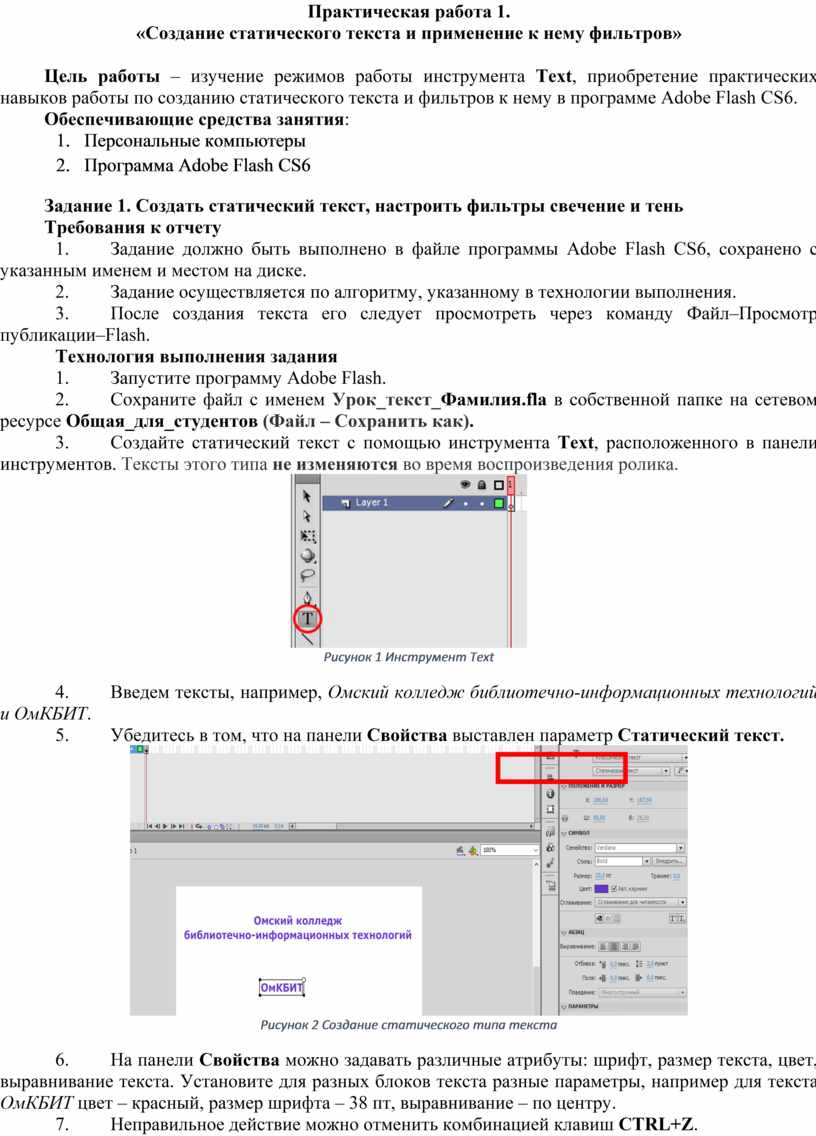816x1136 pixels.
Task: Click the Y position value in Properties
Action: [x=644, y=800]
